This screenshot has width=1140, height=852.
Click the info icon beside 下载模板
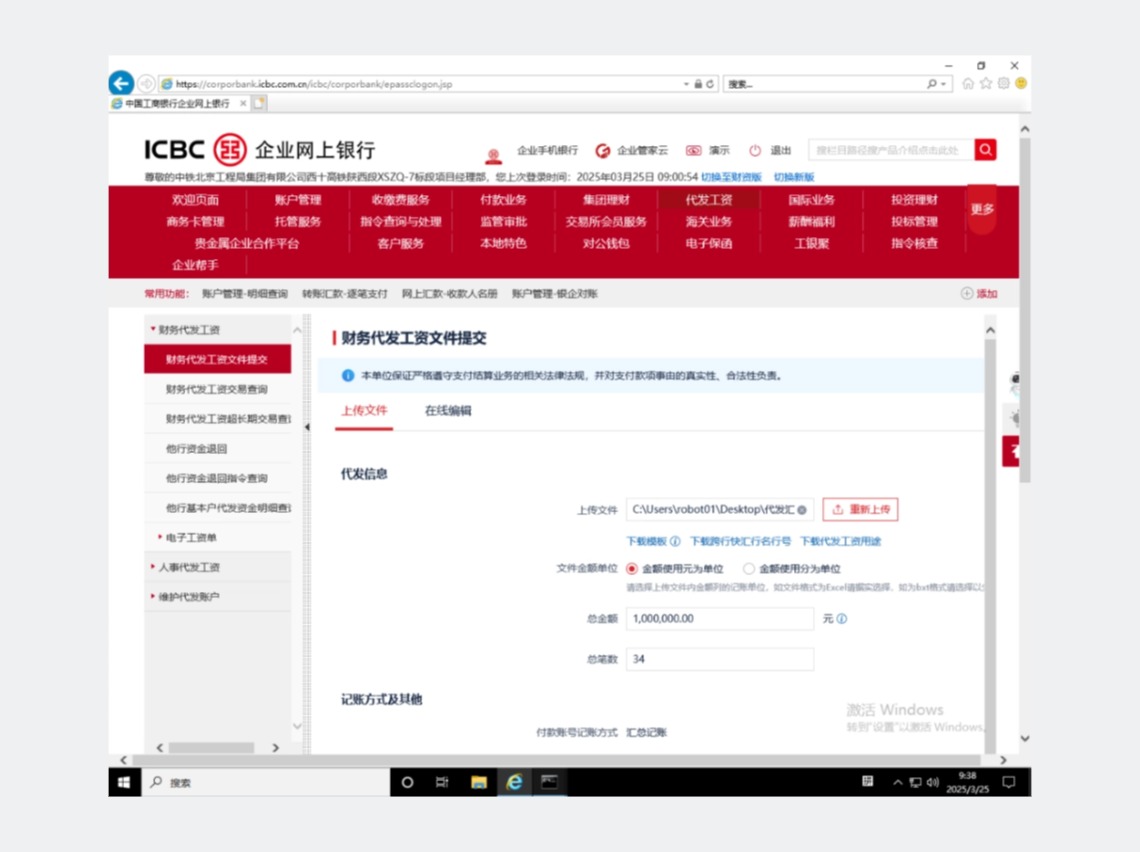point(675,541)
